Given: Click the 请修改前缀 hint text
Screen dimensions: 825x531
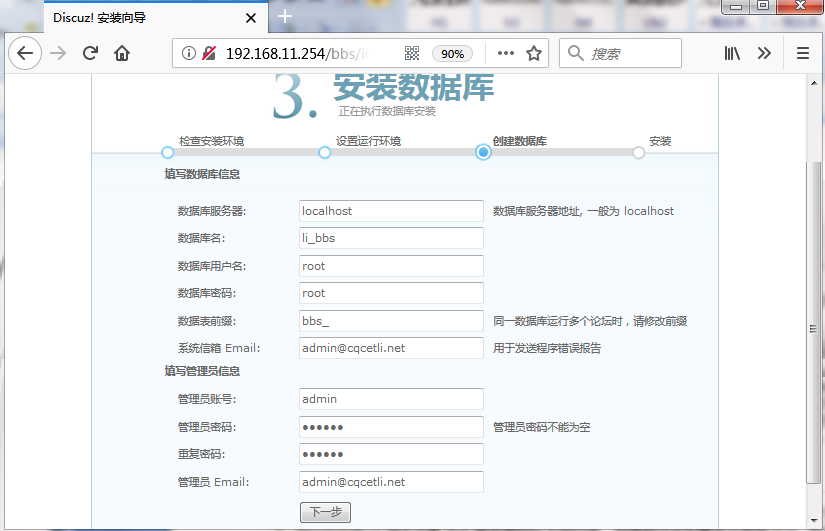Looking at the screenshot, I should 660,321.
